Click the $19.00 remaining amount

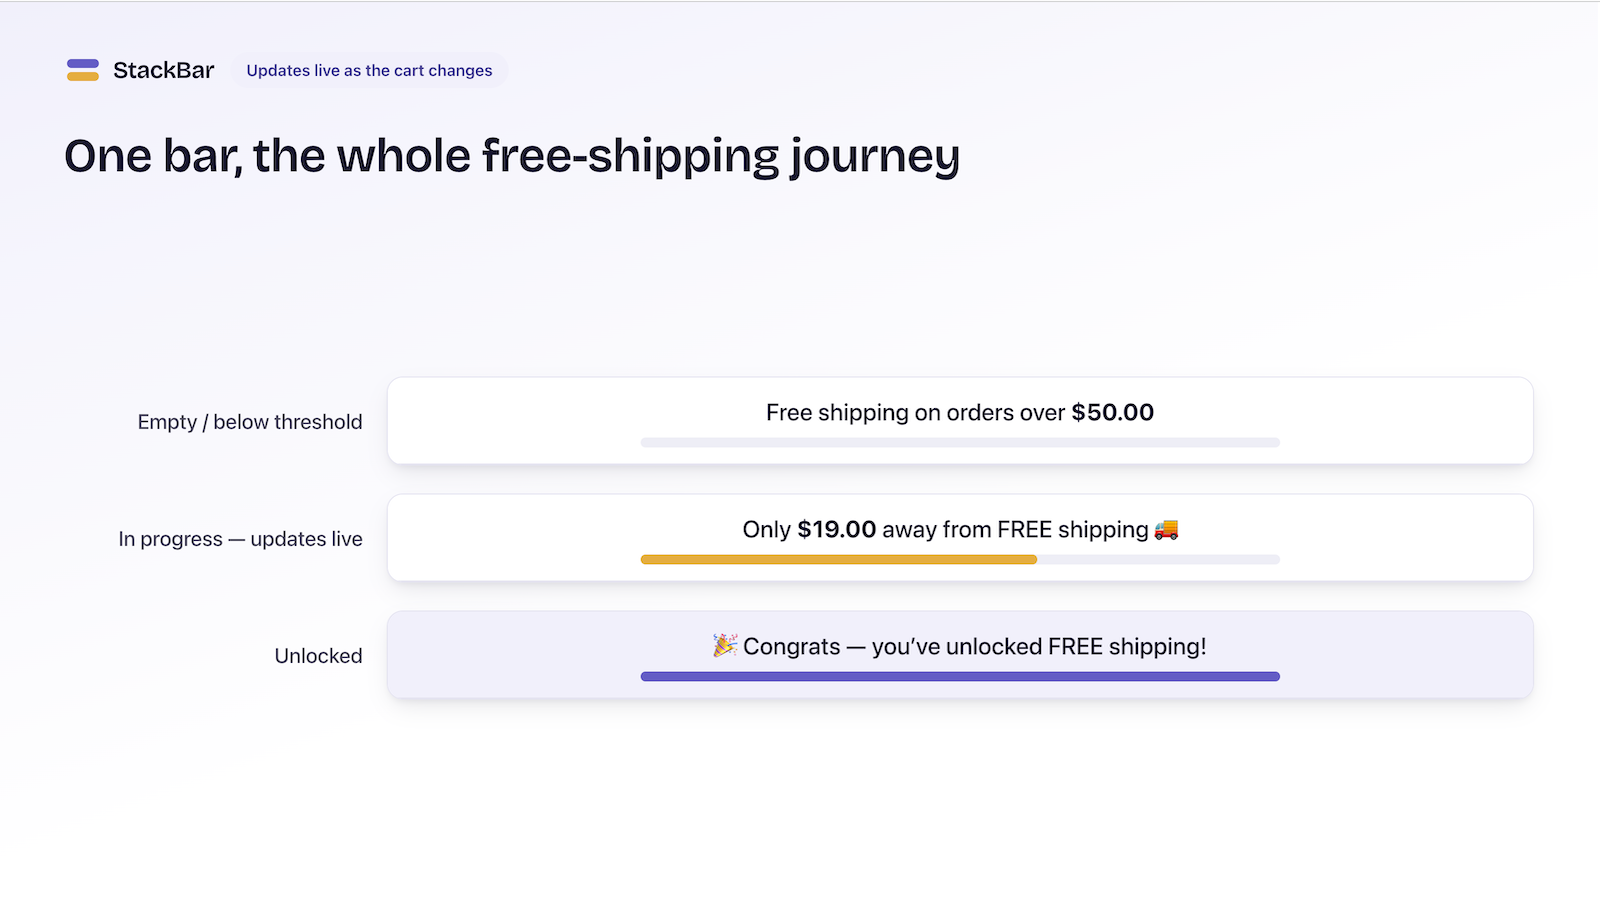(836, 529)
